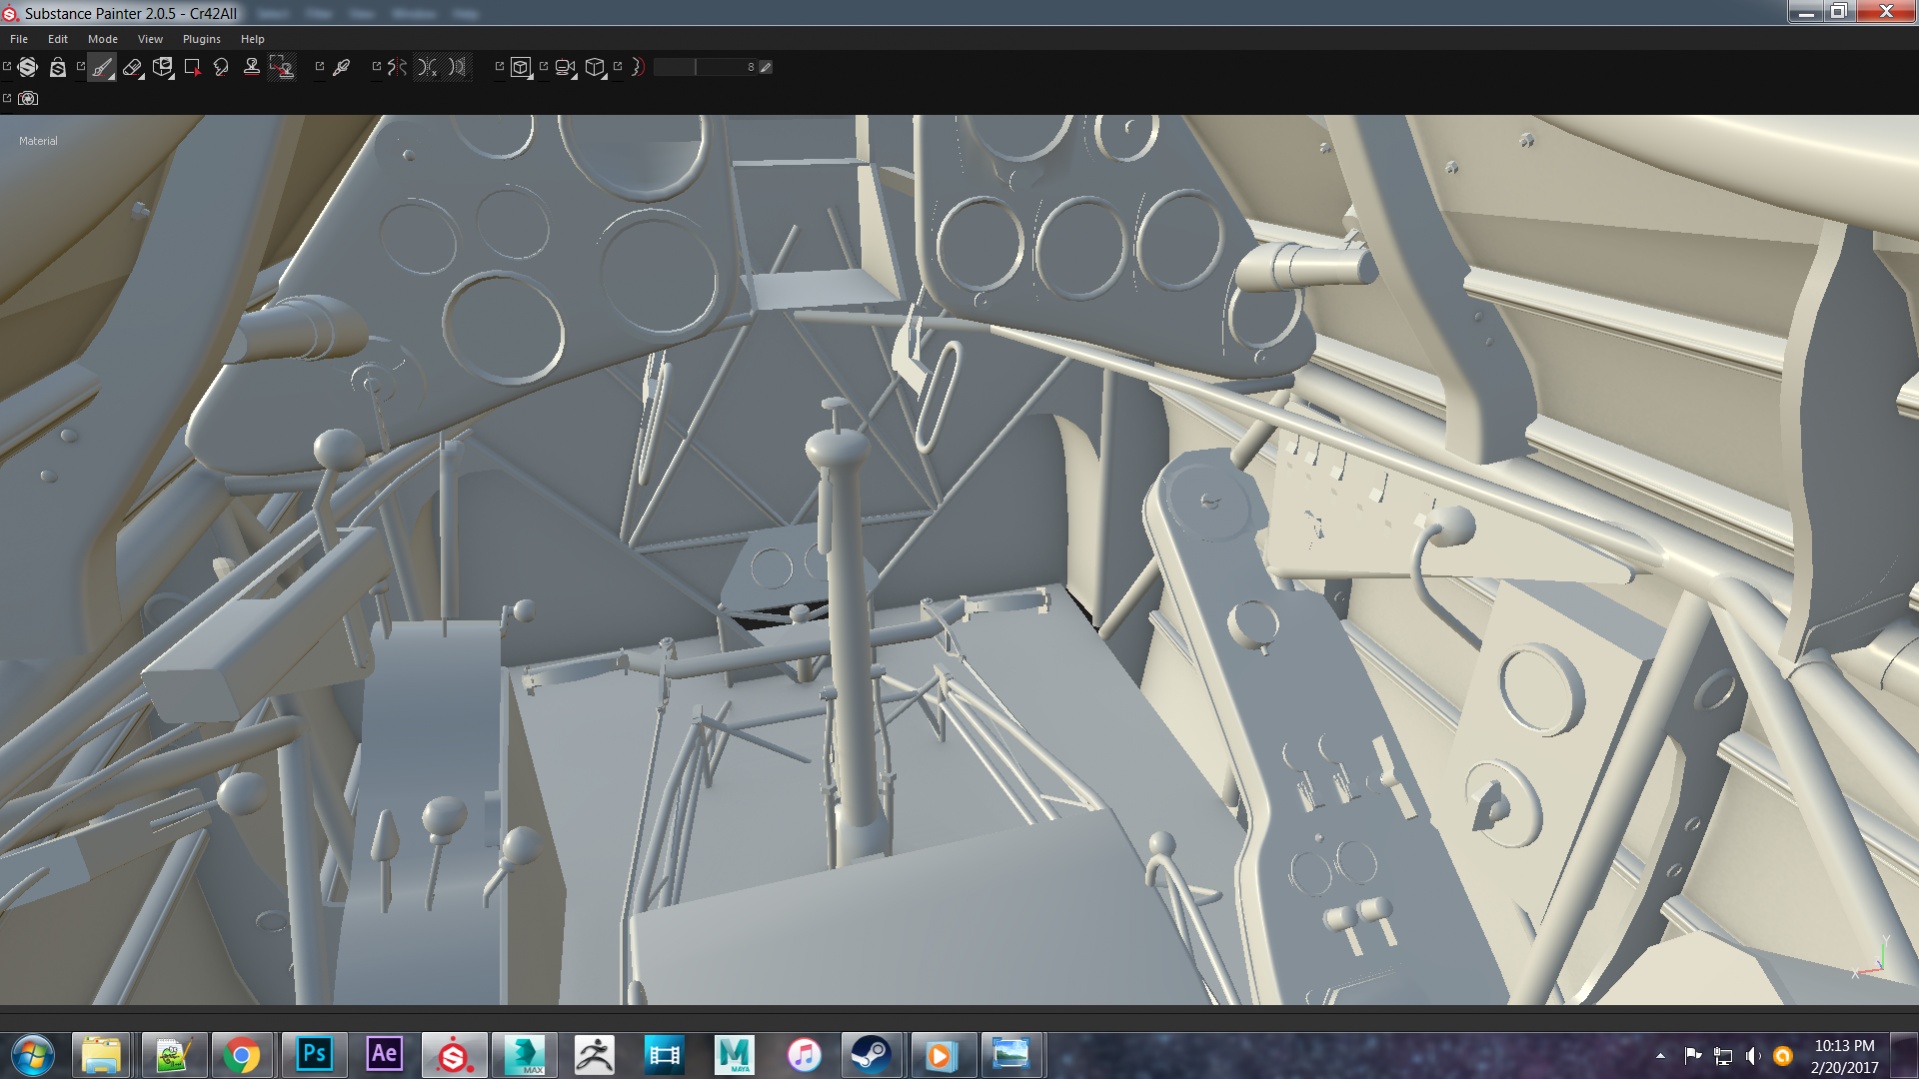Undock the viewport mode toolbar handle
The image size is (1919, 1079).
(x=500, y=67)
